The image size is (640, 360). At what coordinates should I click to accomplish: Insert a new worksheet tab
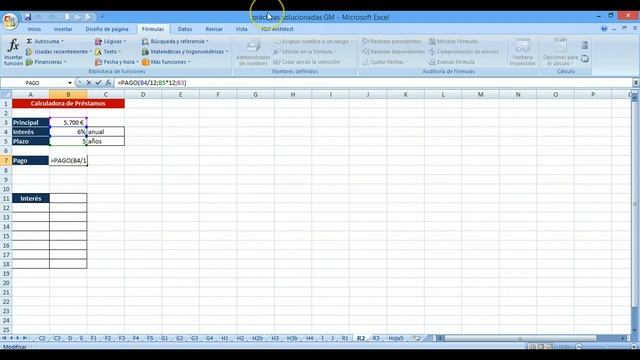(416, 338)
